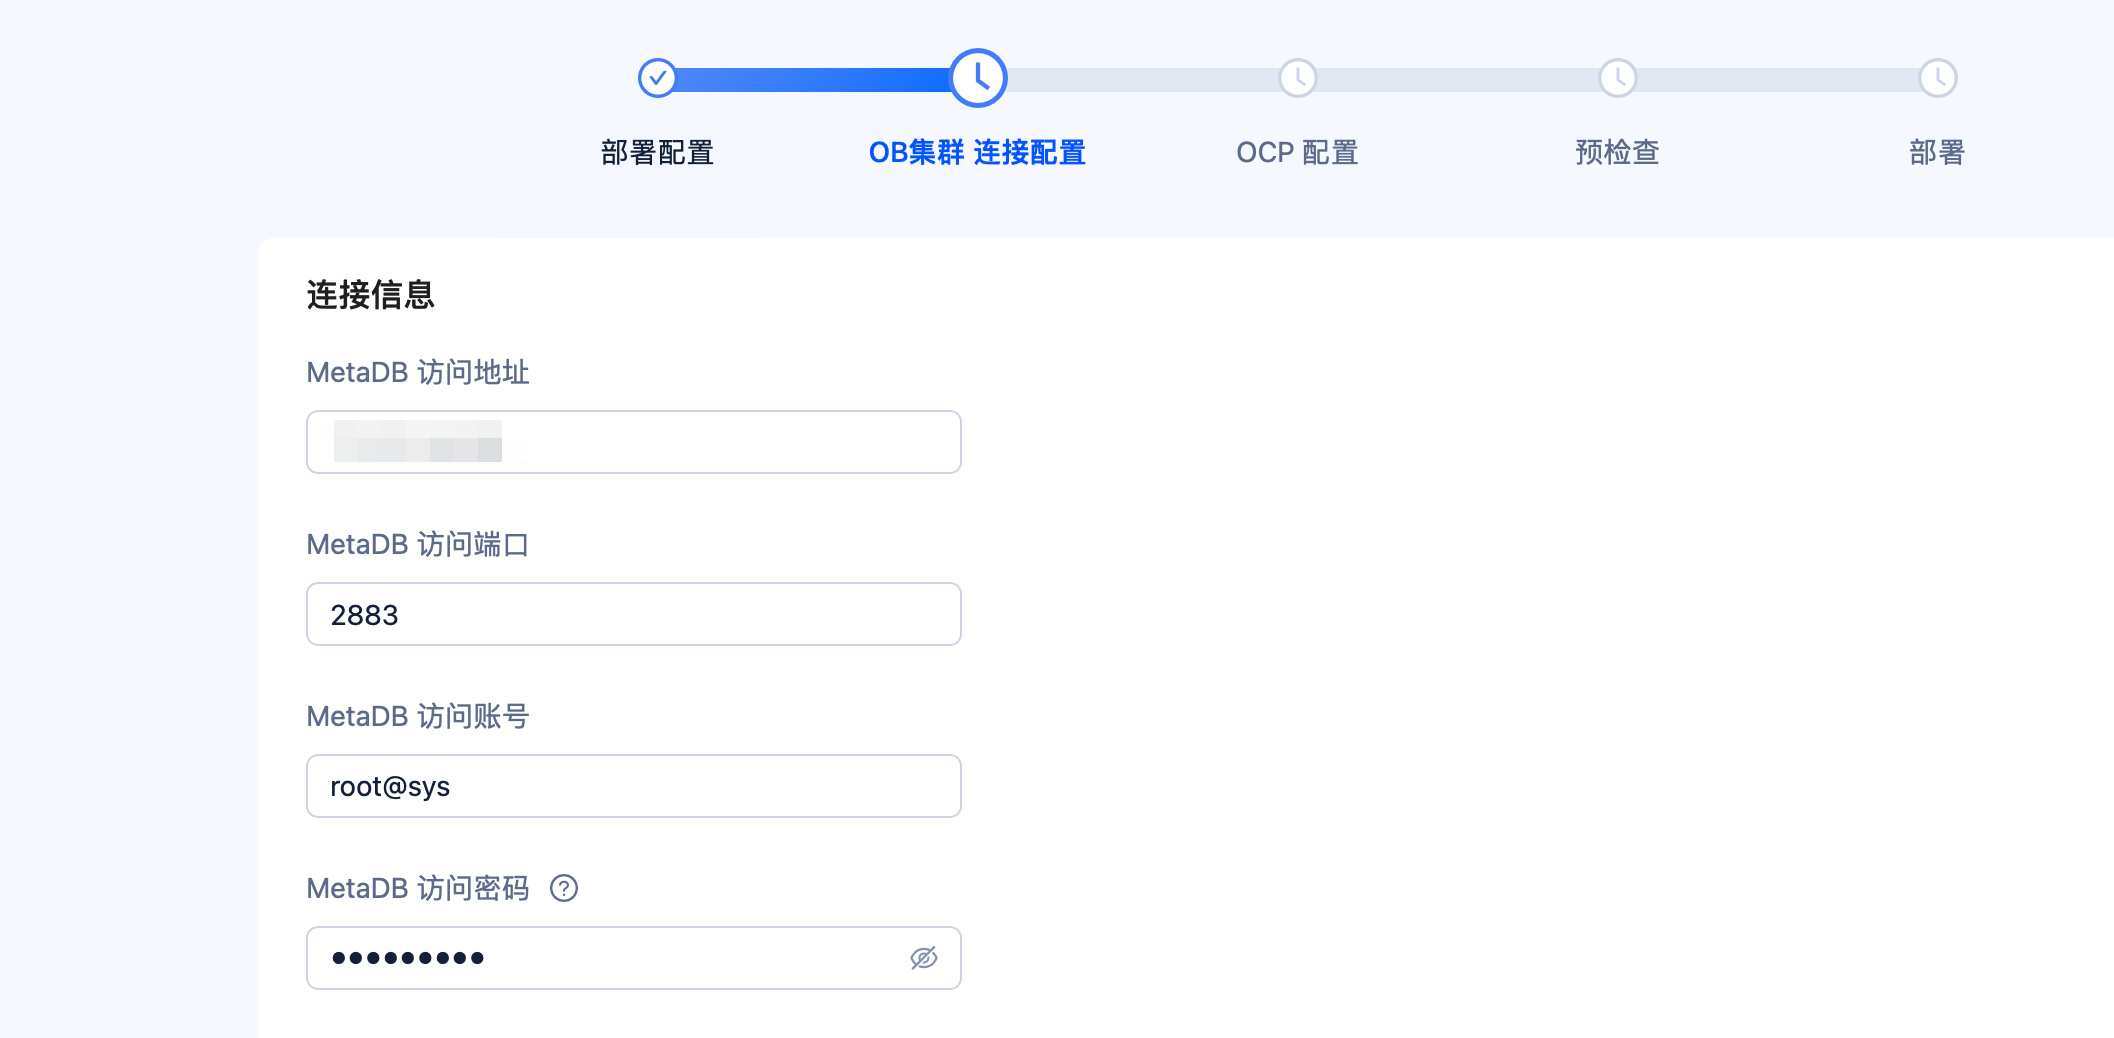The image size is (2114, 1038).
Task: Select the OB集群 连接配置 step label
Action: point(977,152)
